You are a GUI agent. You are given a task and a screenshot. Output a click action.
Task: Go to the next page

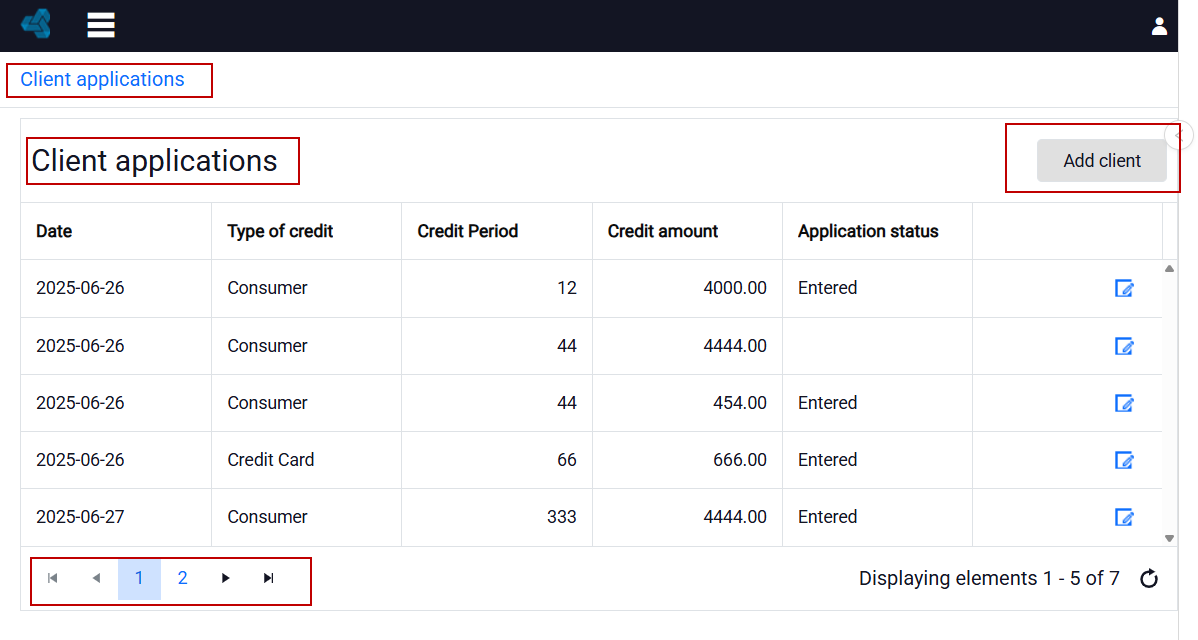(x=225, y=578)
